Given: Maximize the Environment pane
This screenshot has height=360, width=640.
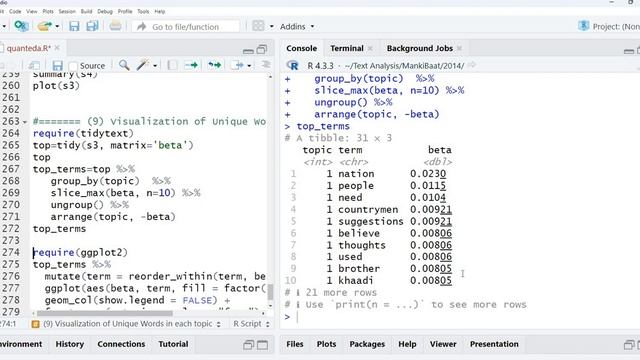Looking at the screenshot, I should pos(262,345).
